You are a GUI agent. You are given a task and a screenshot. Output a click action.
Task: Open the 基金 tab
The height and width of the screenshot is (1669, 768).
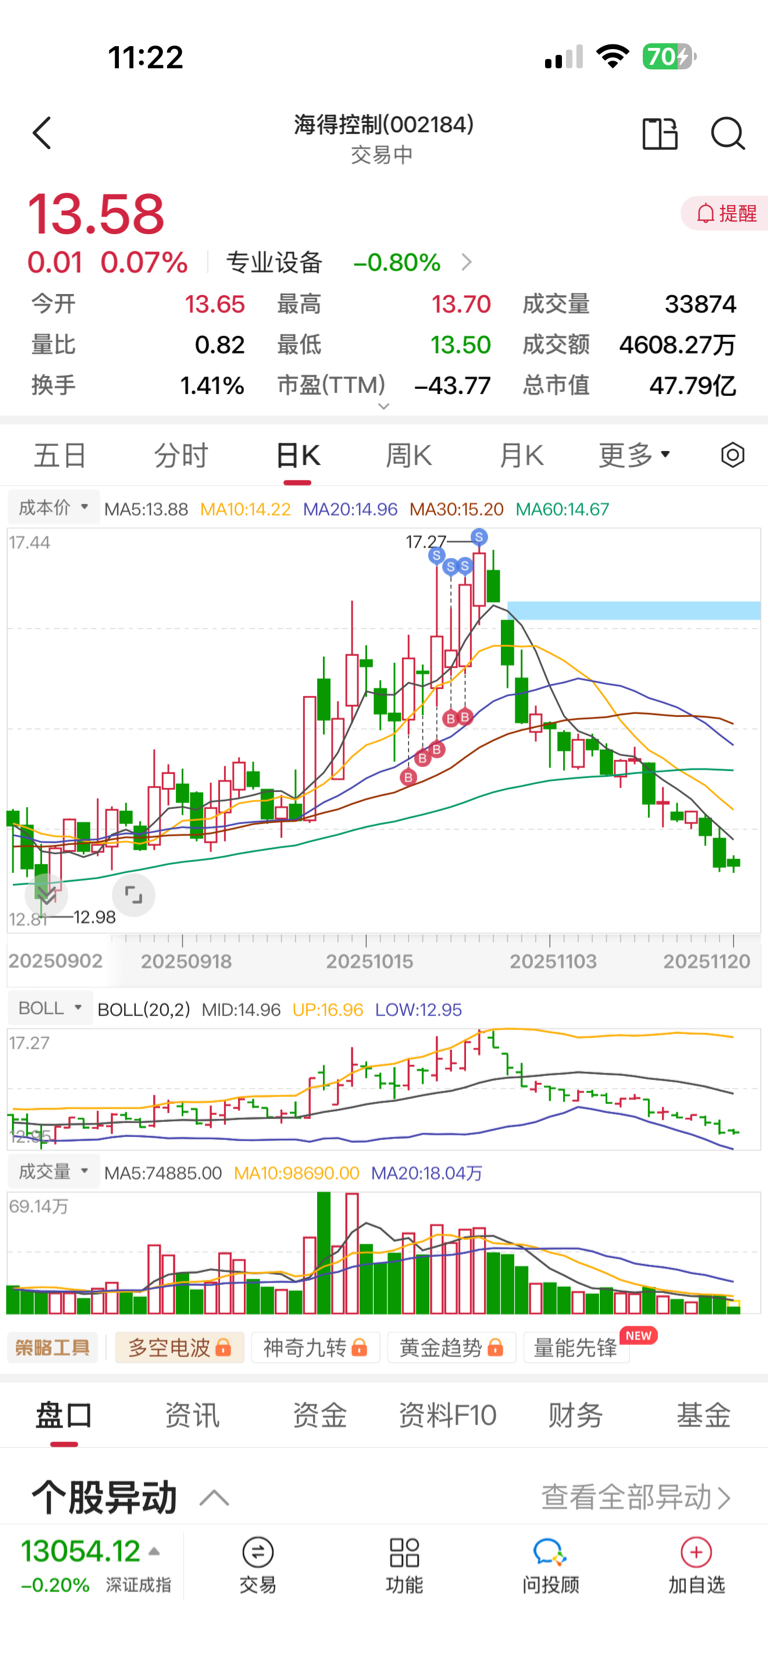(703, 1415)
